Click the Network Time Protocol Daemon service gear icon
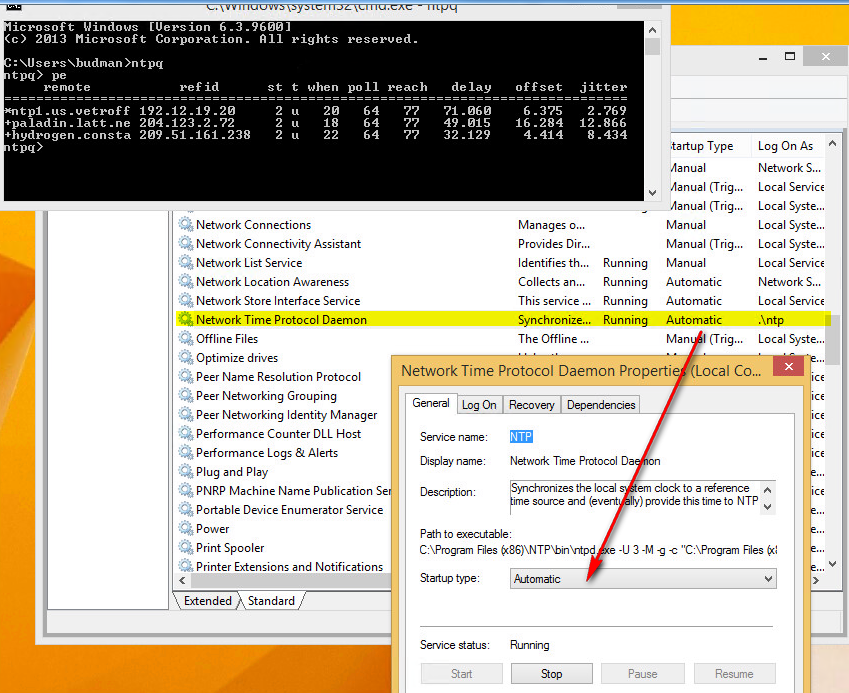849x693 pixels. point(186,319)
